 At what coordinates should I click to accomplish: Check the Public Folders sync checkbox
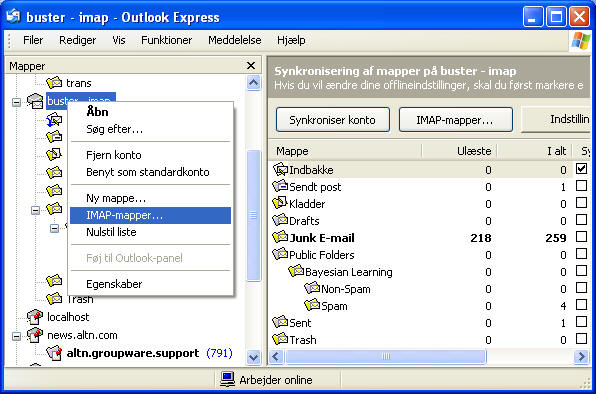pos(581,253)
